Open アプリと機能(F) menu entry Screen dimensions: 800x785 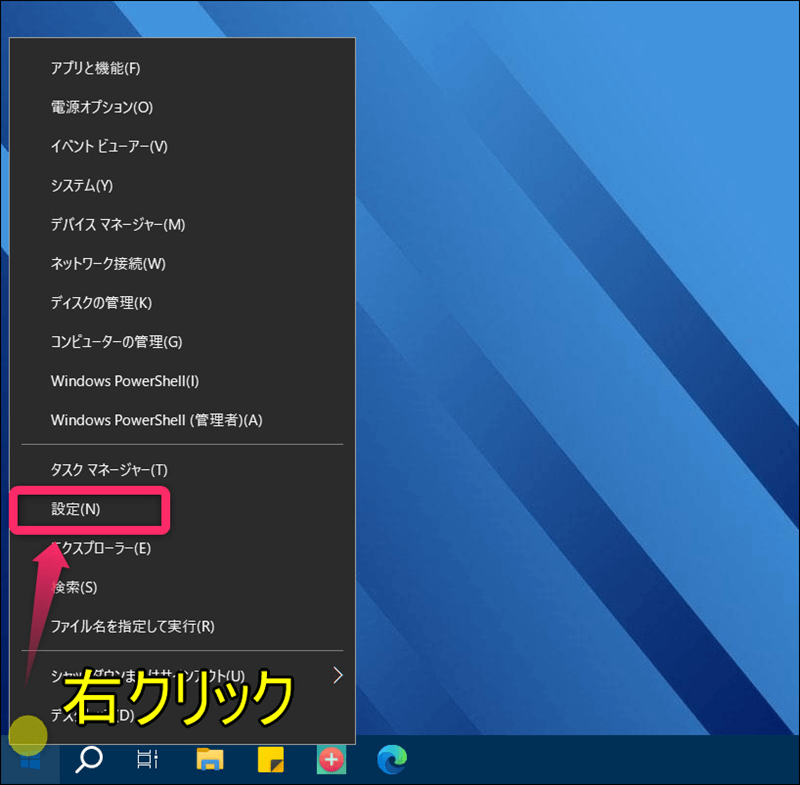coord(96,68)
